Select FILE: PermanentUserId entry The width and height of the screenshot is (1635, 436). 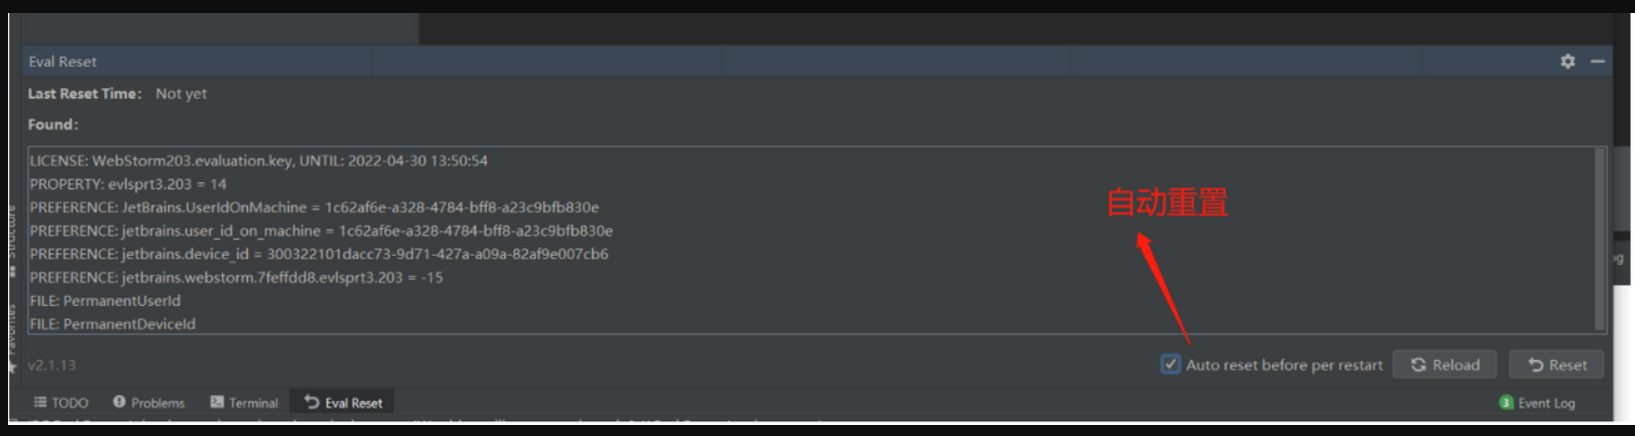(105, 300)
